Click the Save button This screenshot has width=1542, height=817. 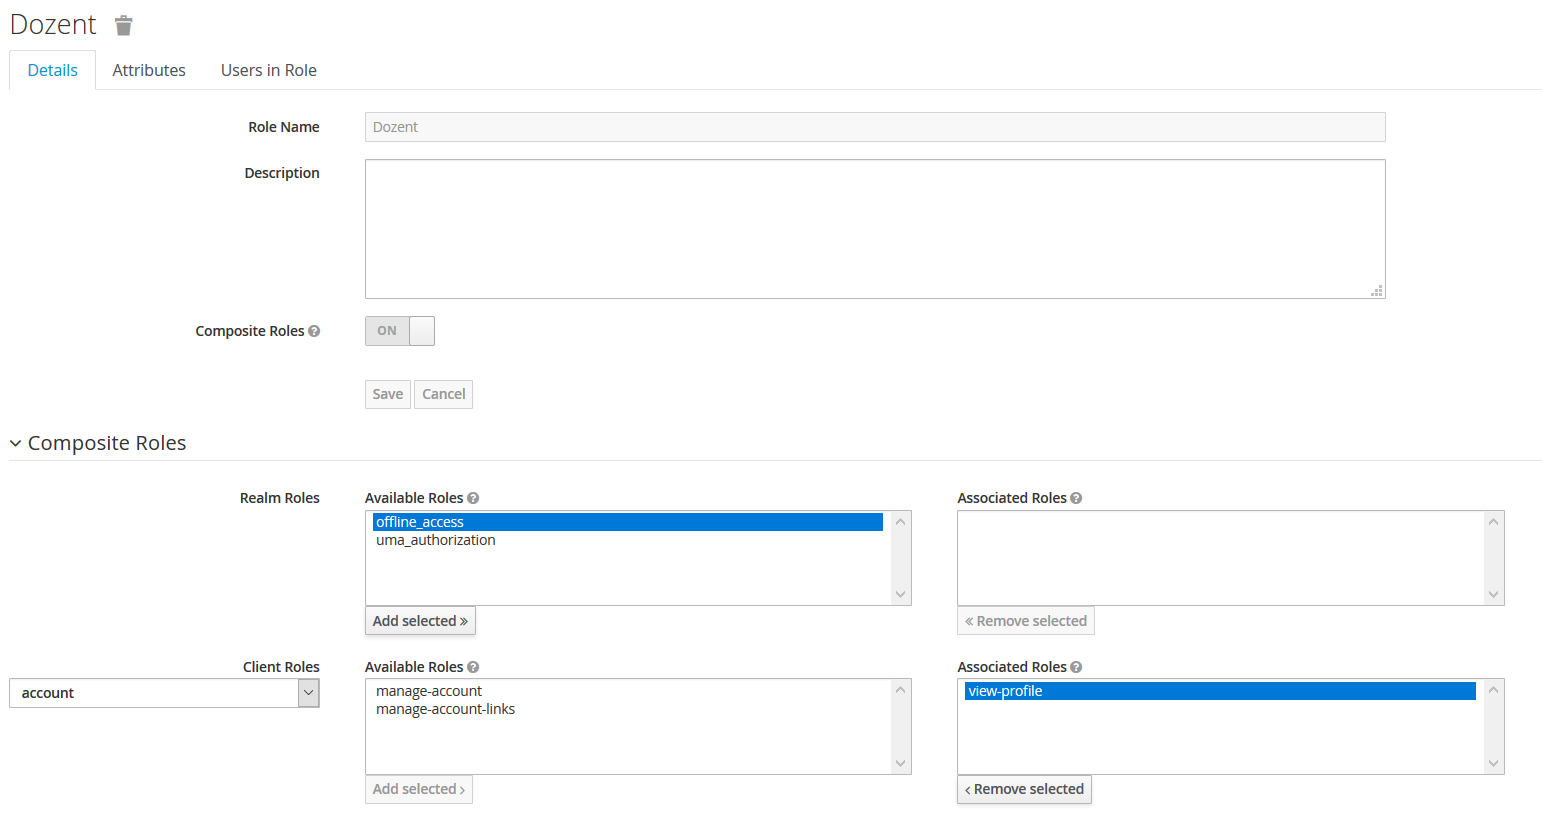tap(388, 394)
